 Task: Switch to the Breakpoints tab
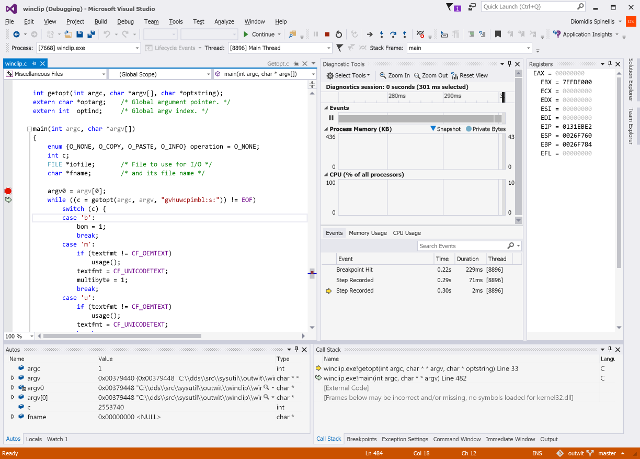pos(362,439)
